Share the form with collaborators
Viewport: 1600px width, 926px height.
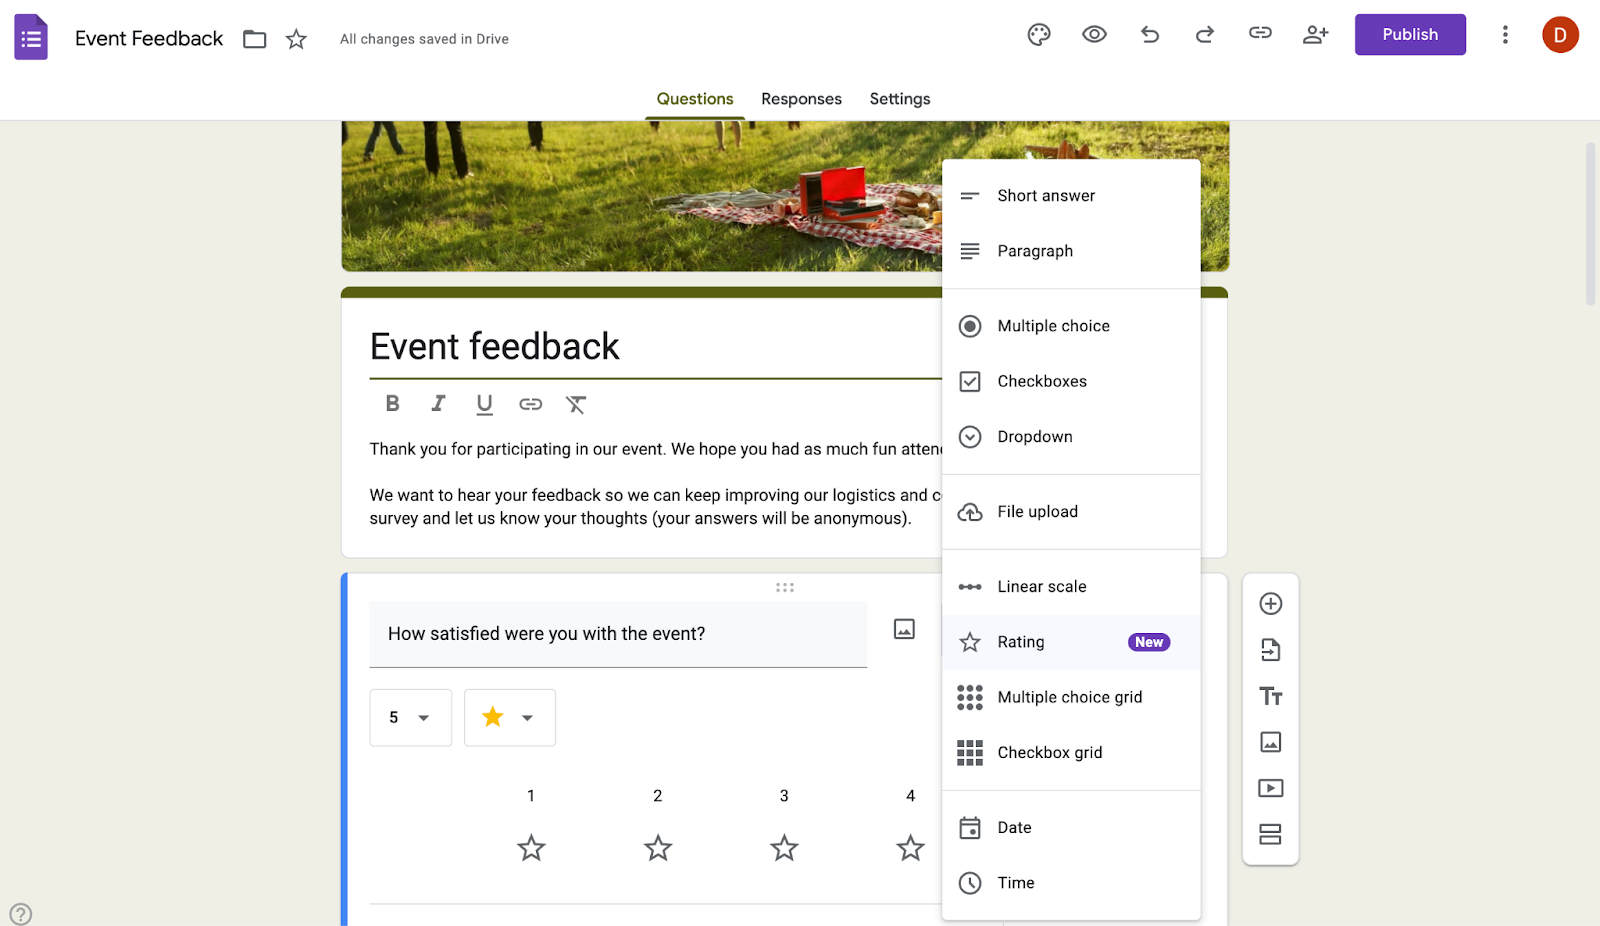[x=1315, y=34]
